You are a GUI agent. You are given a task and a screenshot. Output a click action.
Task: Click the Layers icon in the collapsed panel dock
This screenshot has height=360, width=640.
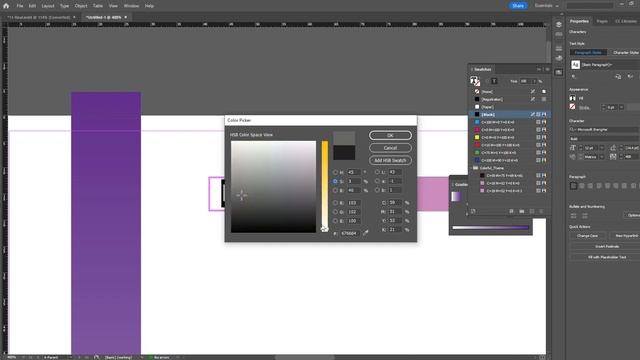point(559,24)
